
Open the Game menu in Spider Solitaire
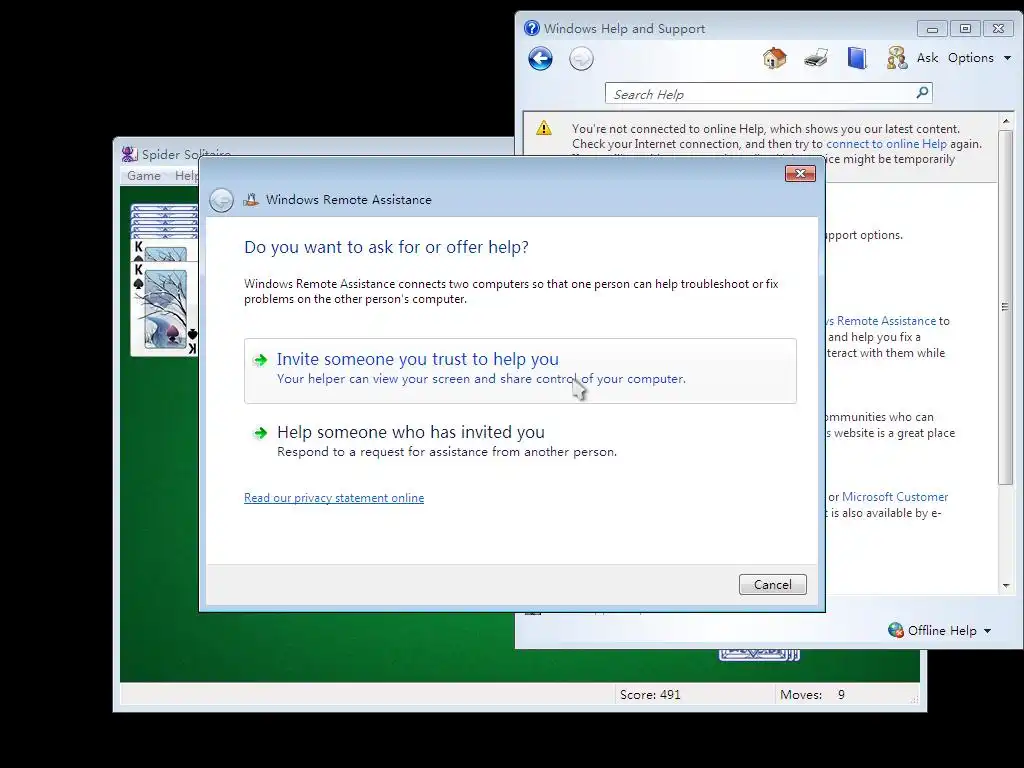144,176
